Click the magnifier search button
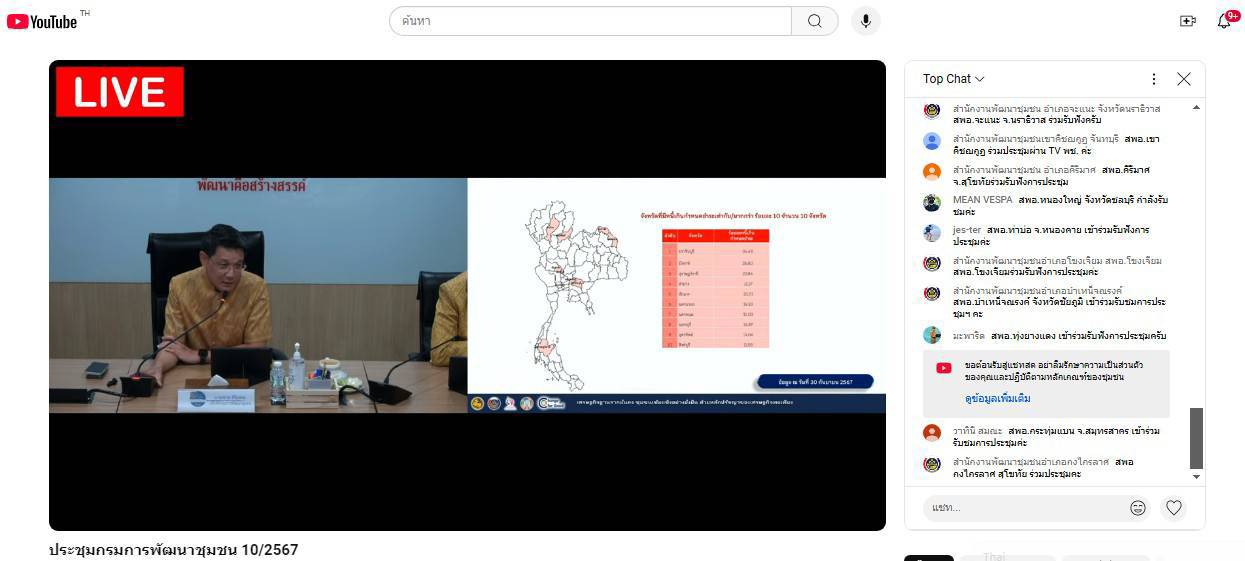 815,21
